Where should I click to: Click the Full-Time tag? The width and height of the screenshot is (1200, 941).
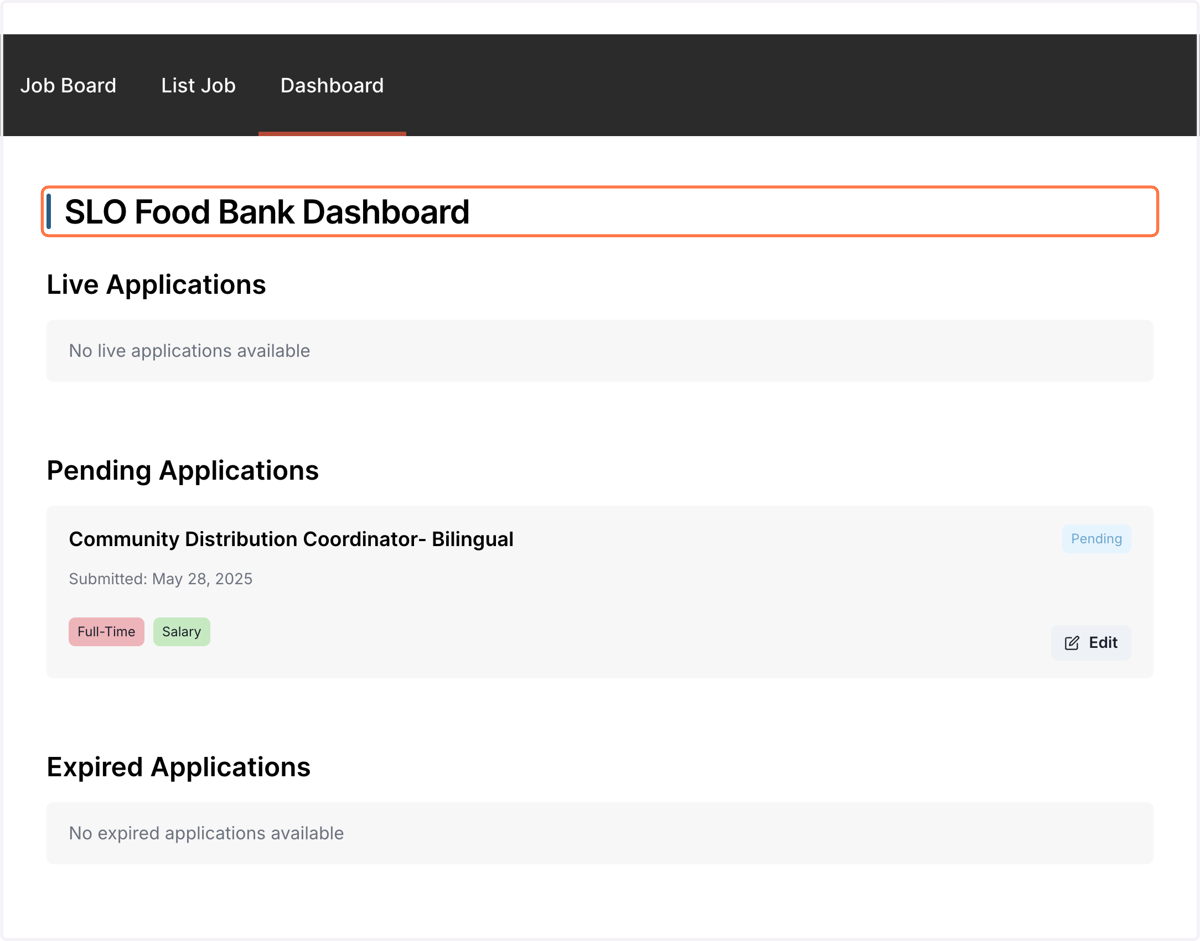[x=106, y=632]
